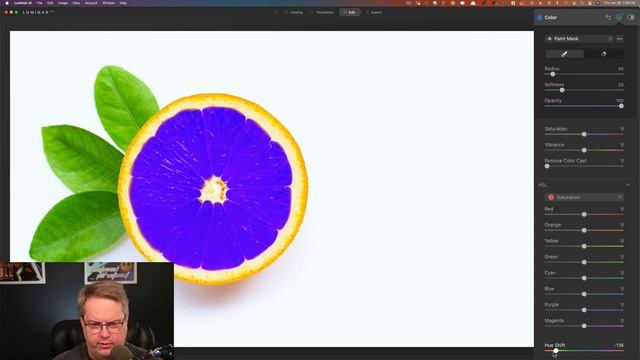The height and width of the screenshot is (360, 640).
Task: Select the paint brush mask tool
Action: point(564,54)
